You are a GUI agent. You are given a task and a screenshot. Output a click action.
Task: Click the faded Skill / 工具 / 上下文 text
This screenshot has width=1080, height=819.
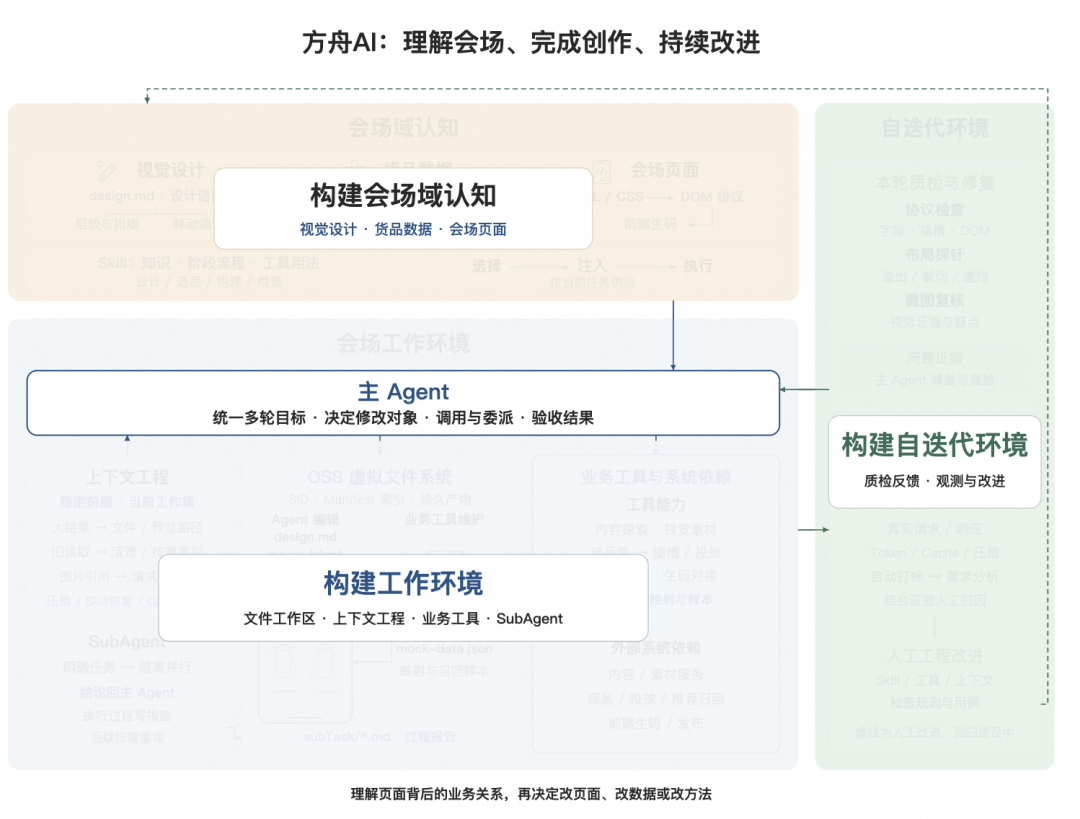(935, 680)
